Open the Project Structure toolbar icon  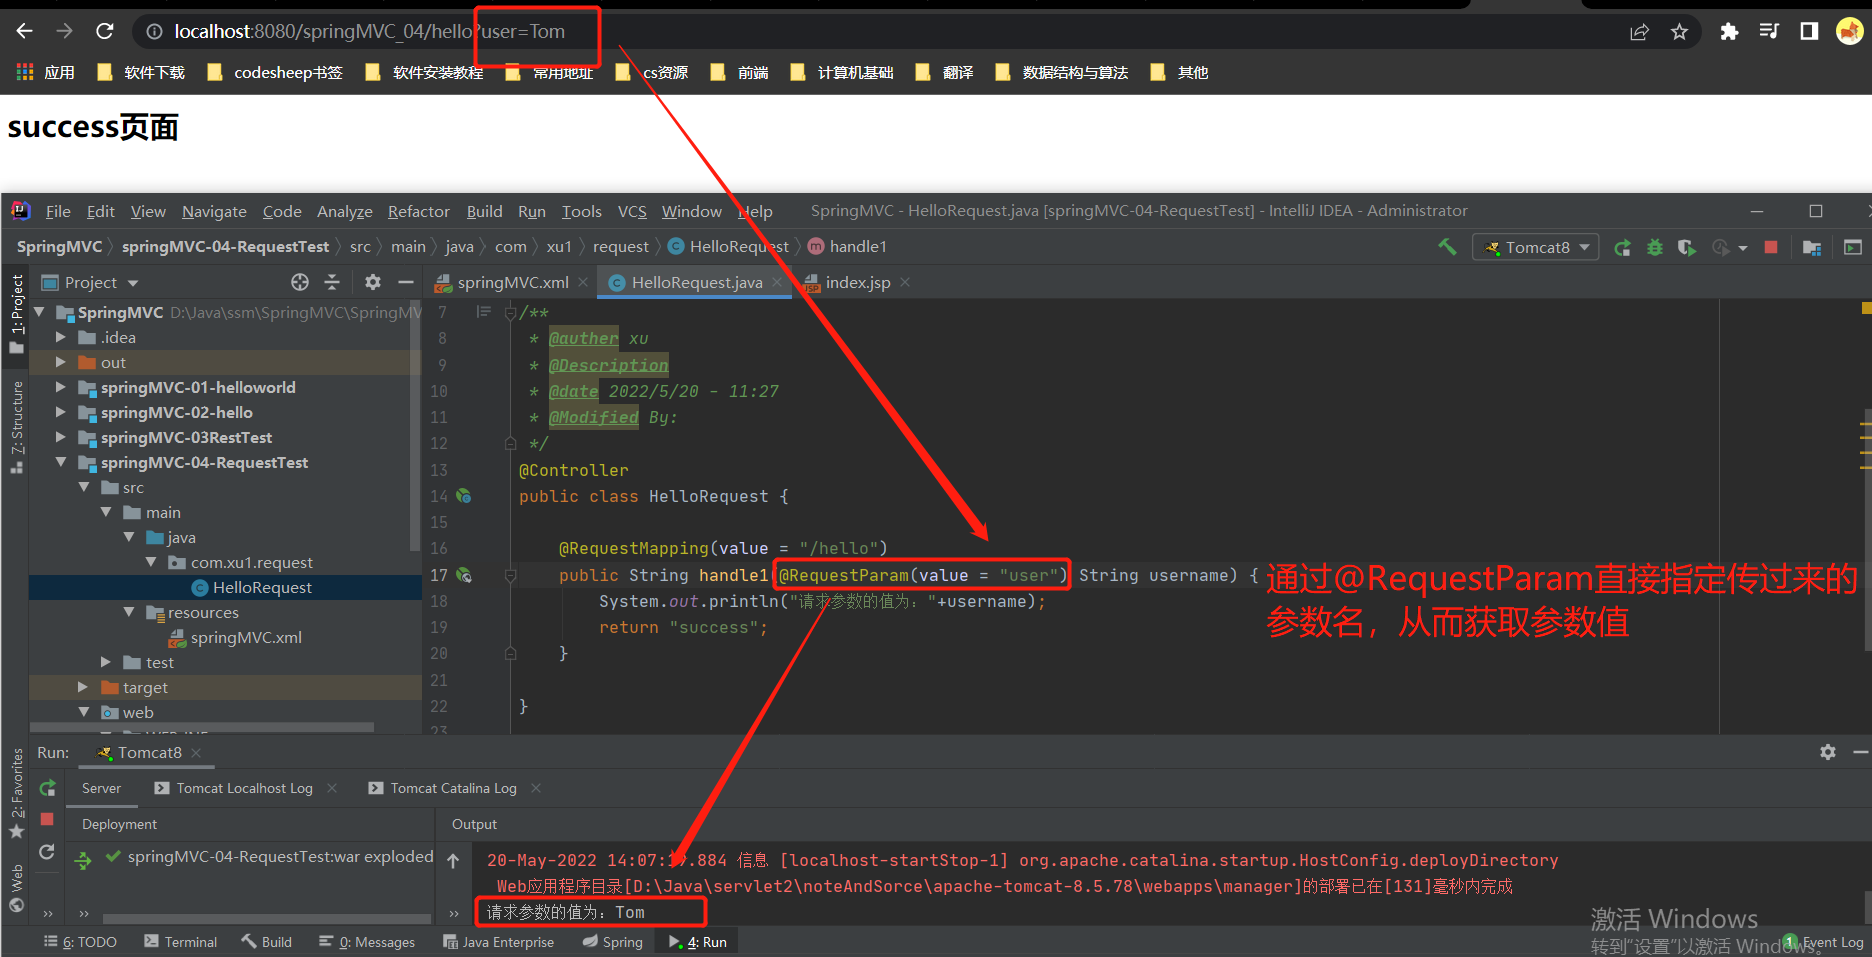point(1811,247)
